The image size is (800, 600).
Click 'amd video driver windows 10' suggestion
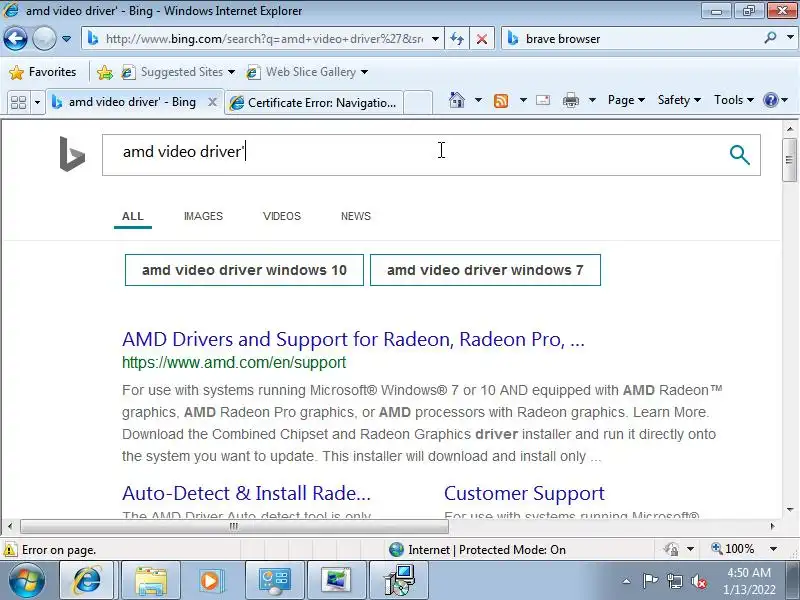pos(244,270)
